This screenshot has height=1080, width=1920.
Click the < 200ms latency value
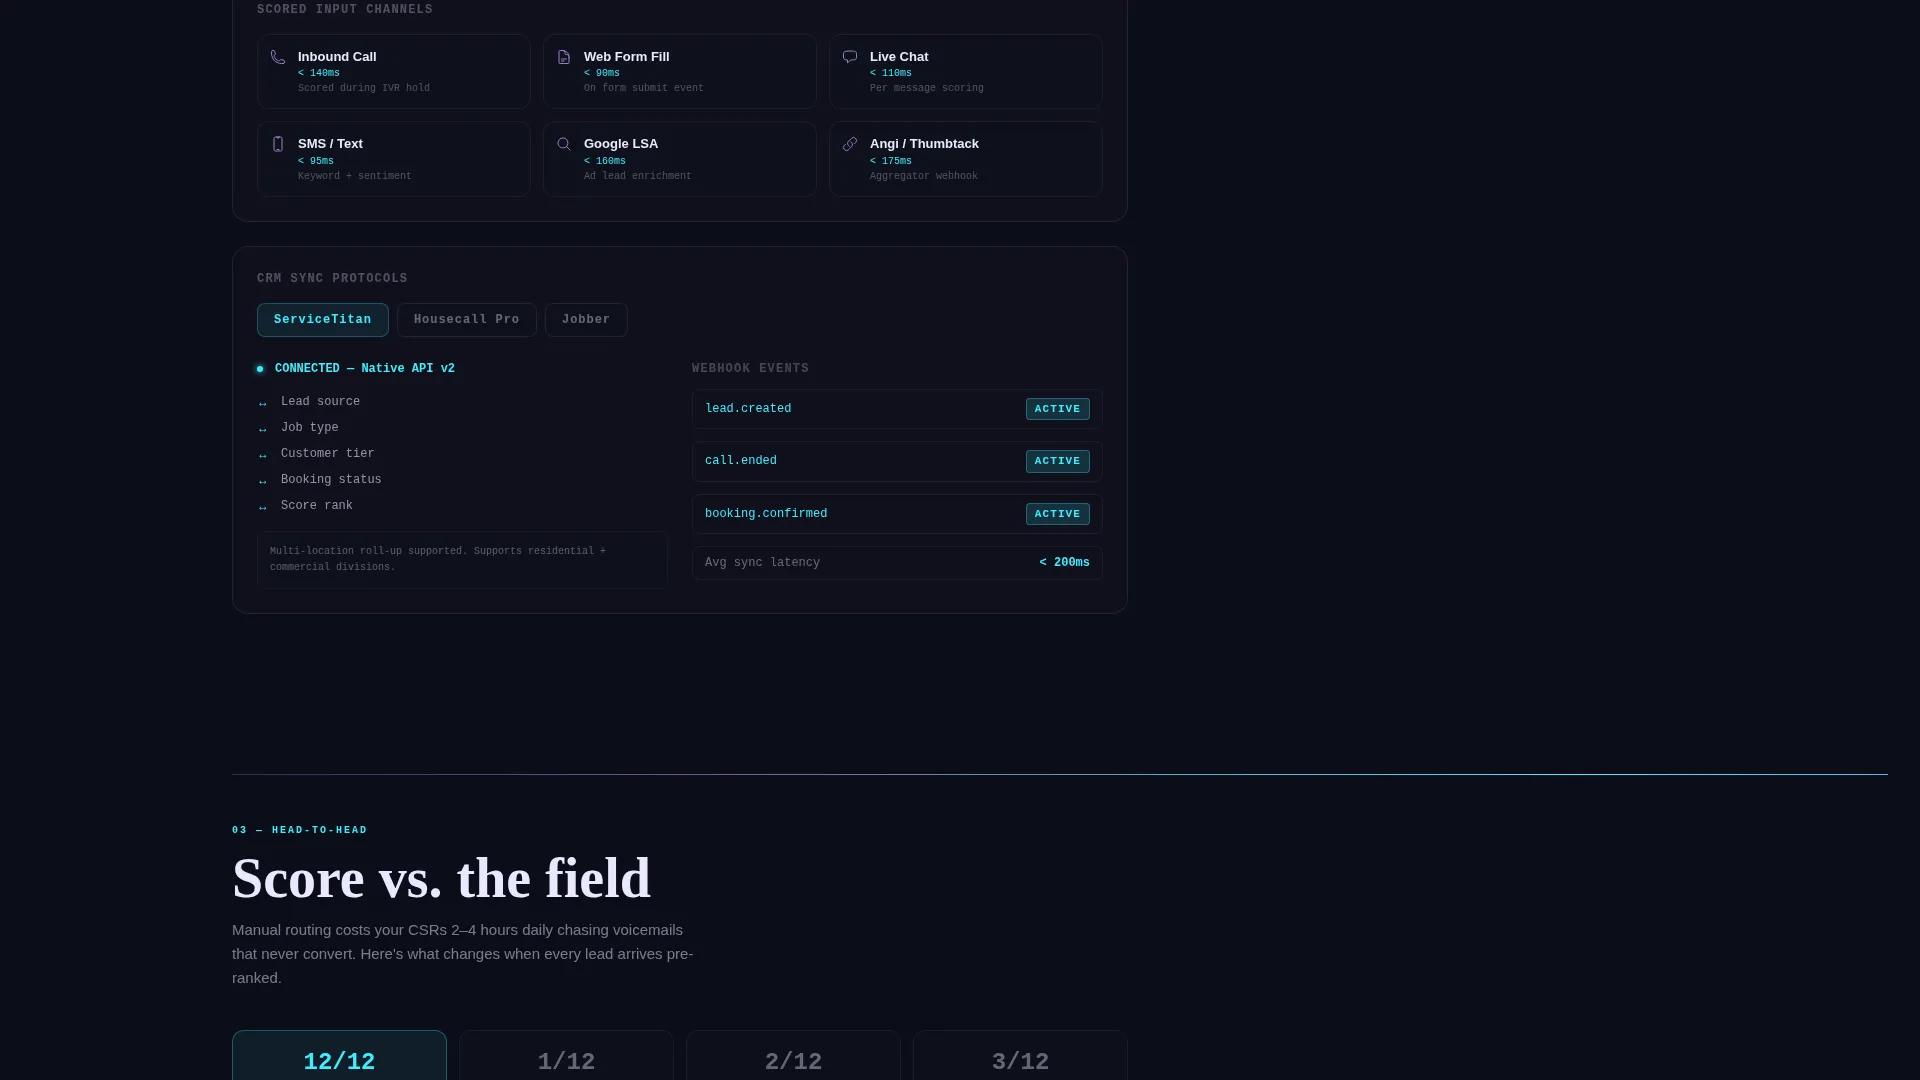pos(1064,563)
